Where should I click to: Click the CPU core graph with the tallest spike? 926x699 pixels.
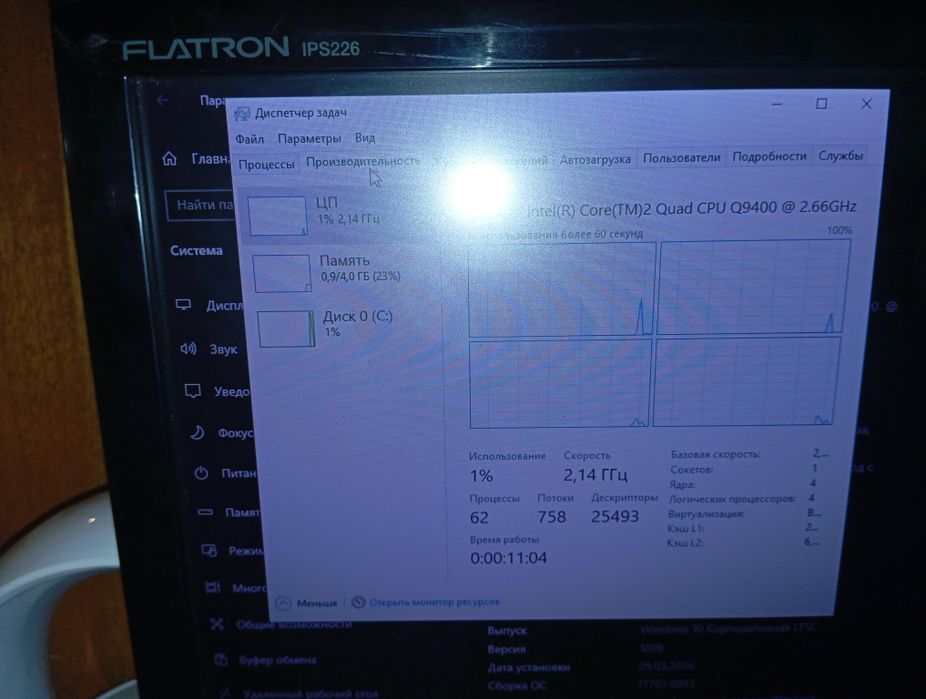(562, 289)
